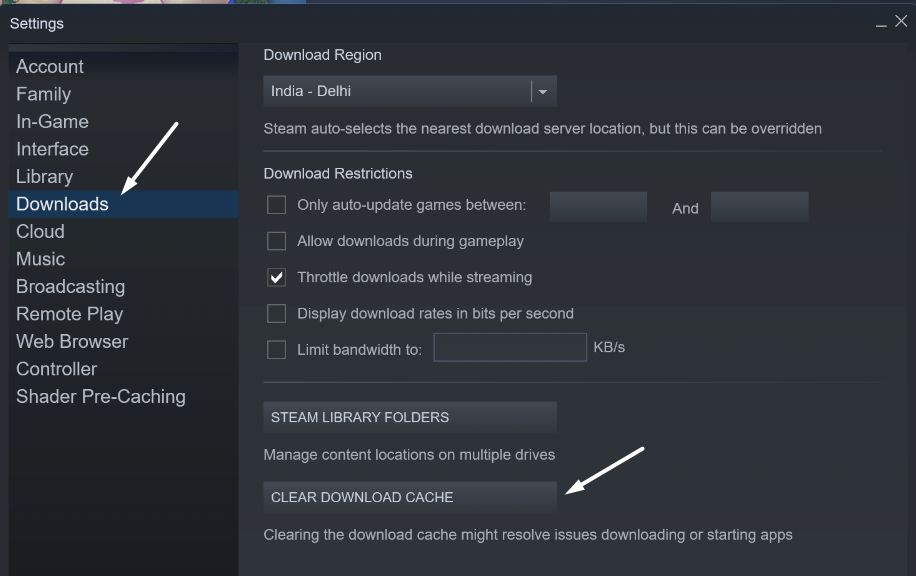Click the Clear Download Cache button
This screenshot has width=916, height=576.
[409, 497]
